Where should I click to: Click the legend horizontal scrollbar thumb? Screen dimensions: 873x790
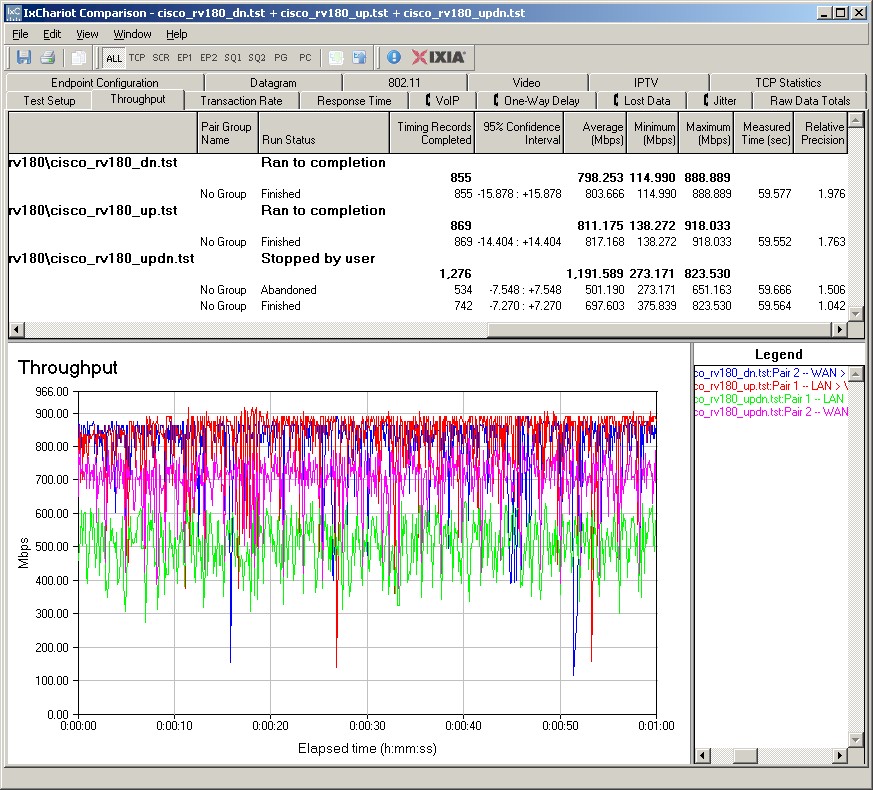click(x=744, y=756)
